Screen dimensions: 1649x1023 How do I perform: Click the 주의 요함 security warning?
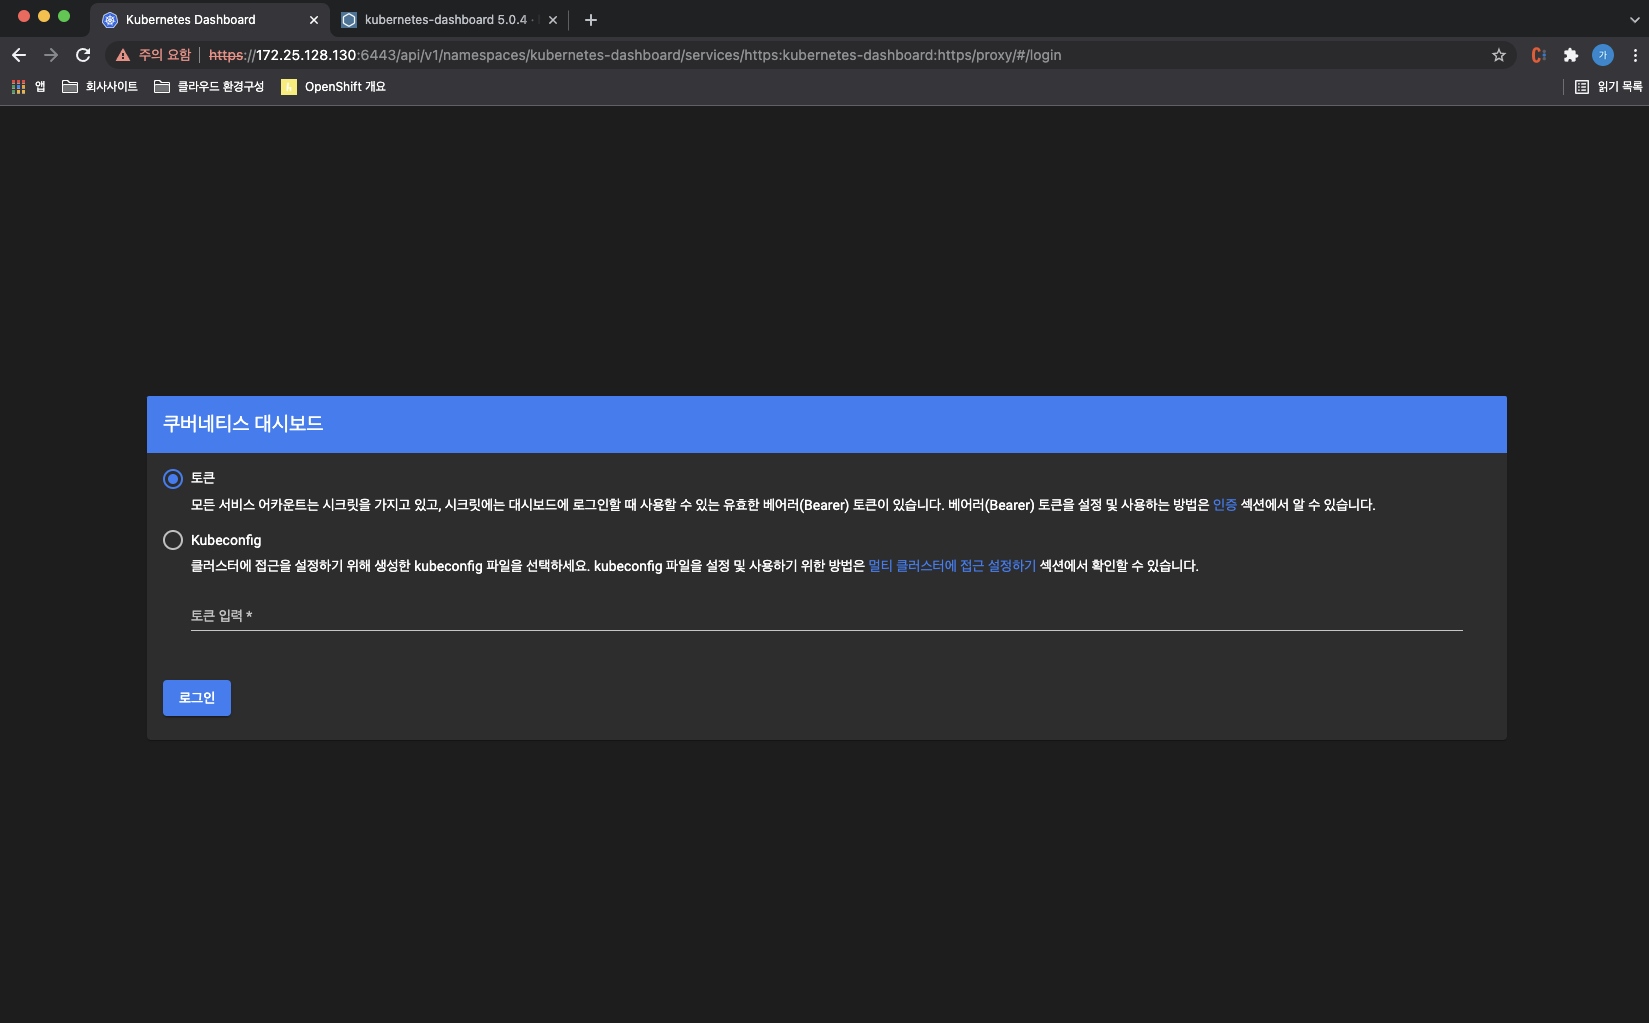[x=154, y=55]
